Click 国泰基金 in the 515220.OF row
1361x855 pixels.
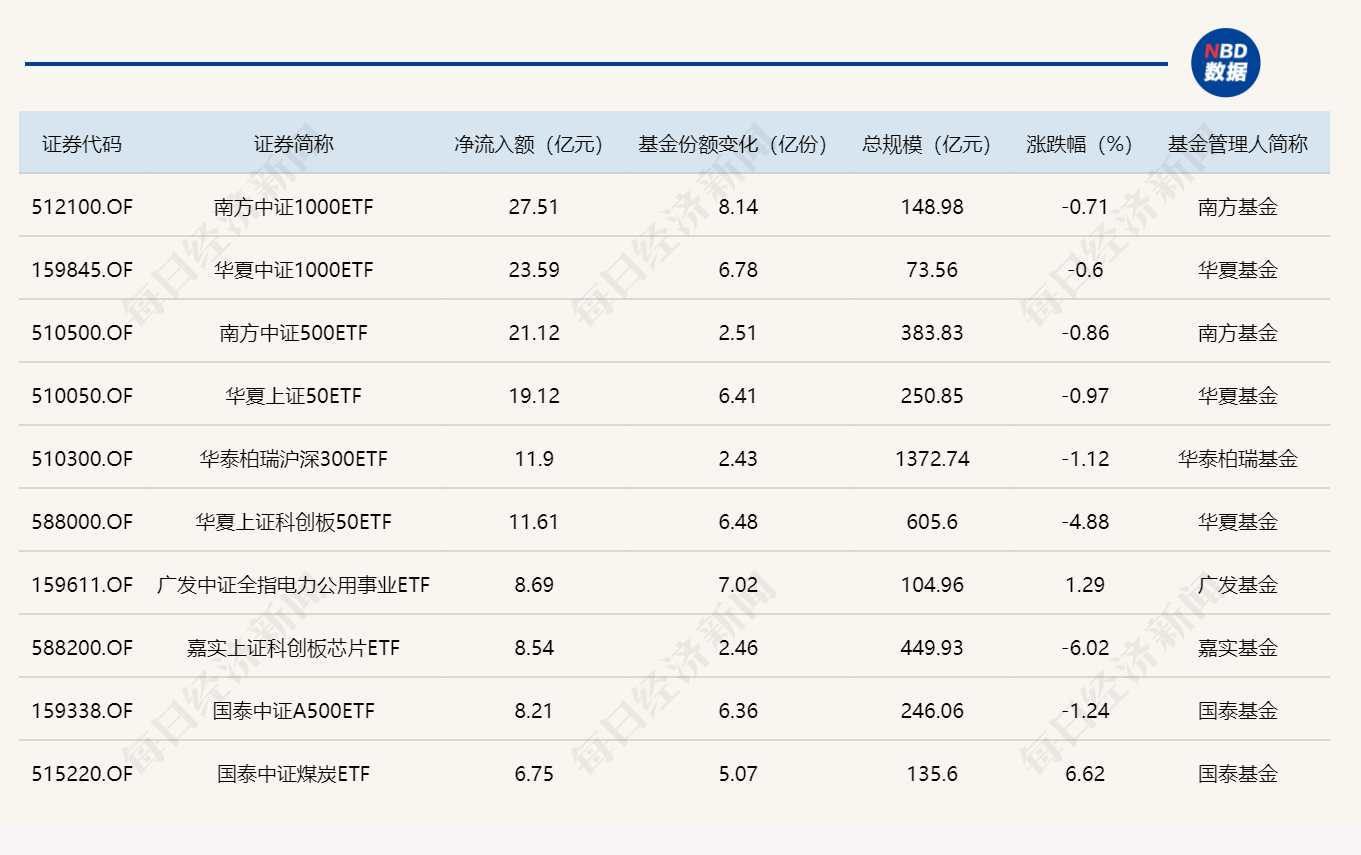[1238, 774]
